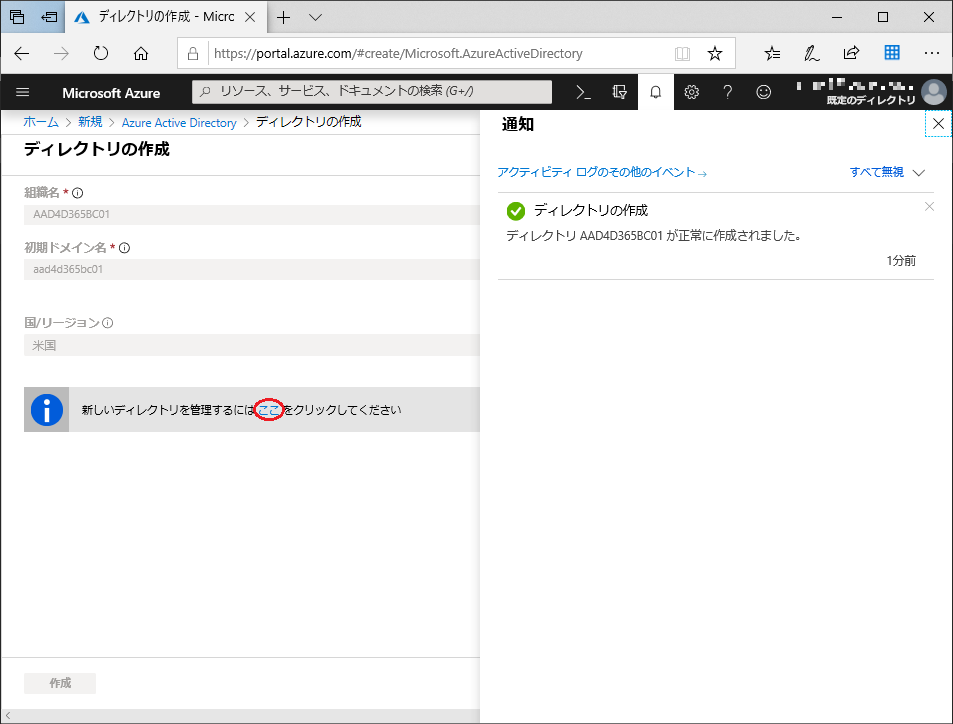Open the Azure portal hamburger menu
This screenshot has height=724, width=953.
[x=22, y=92]
